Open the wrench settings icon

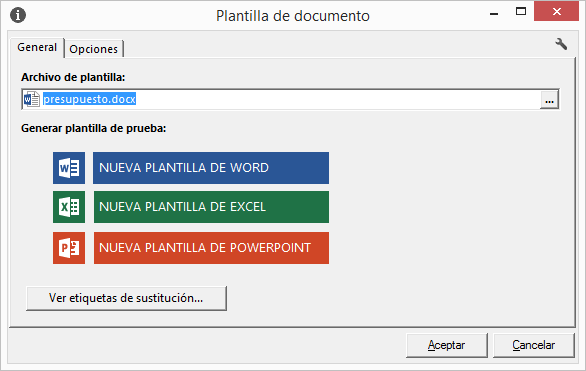coord(561,44)
